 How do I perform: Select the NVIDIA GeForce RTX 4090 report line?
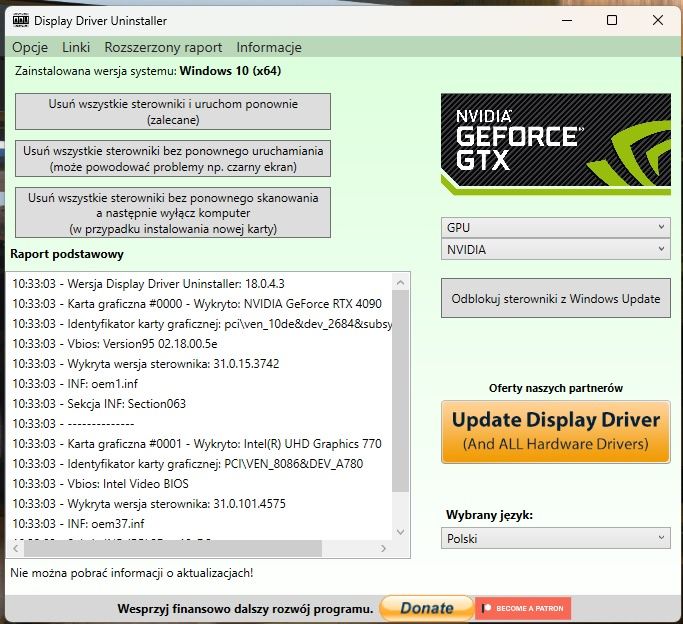click(x=197, y=304)
